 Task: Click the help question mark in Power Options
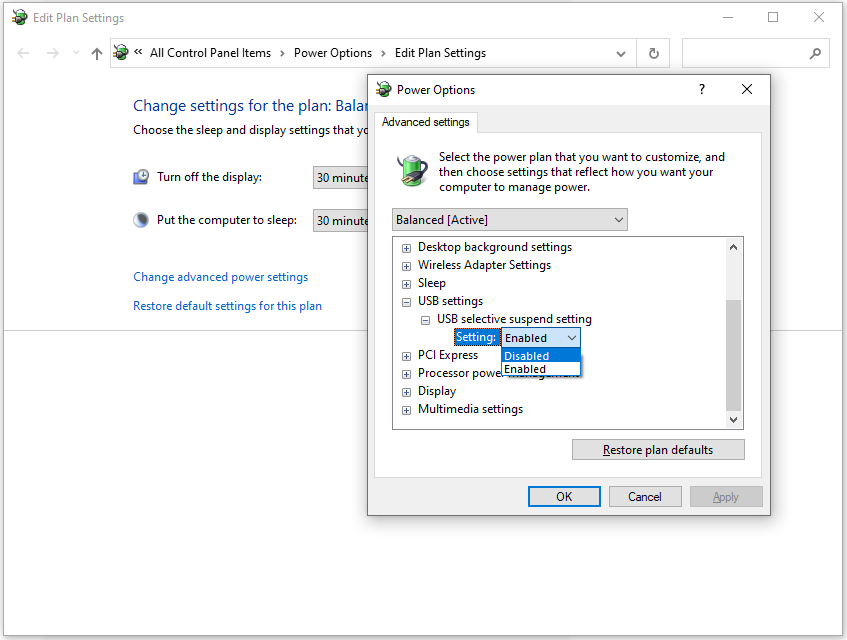[x=701, y=89]
